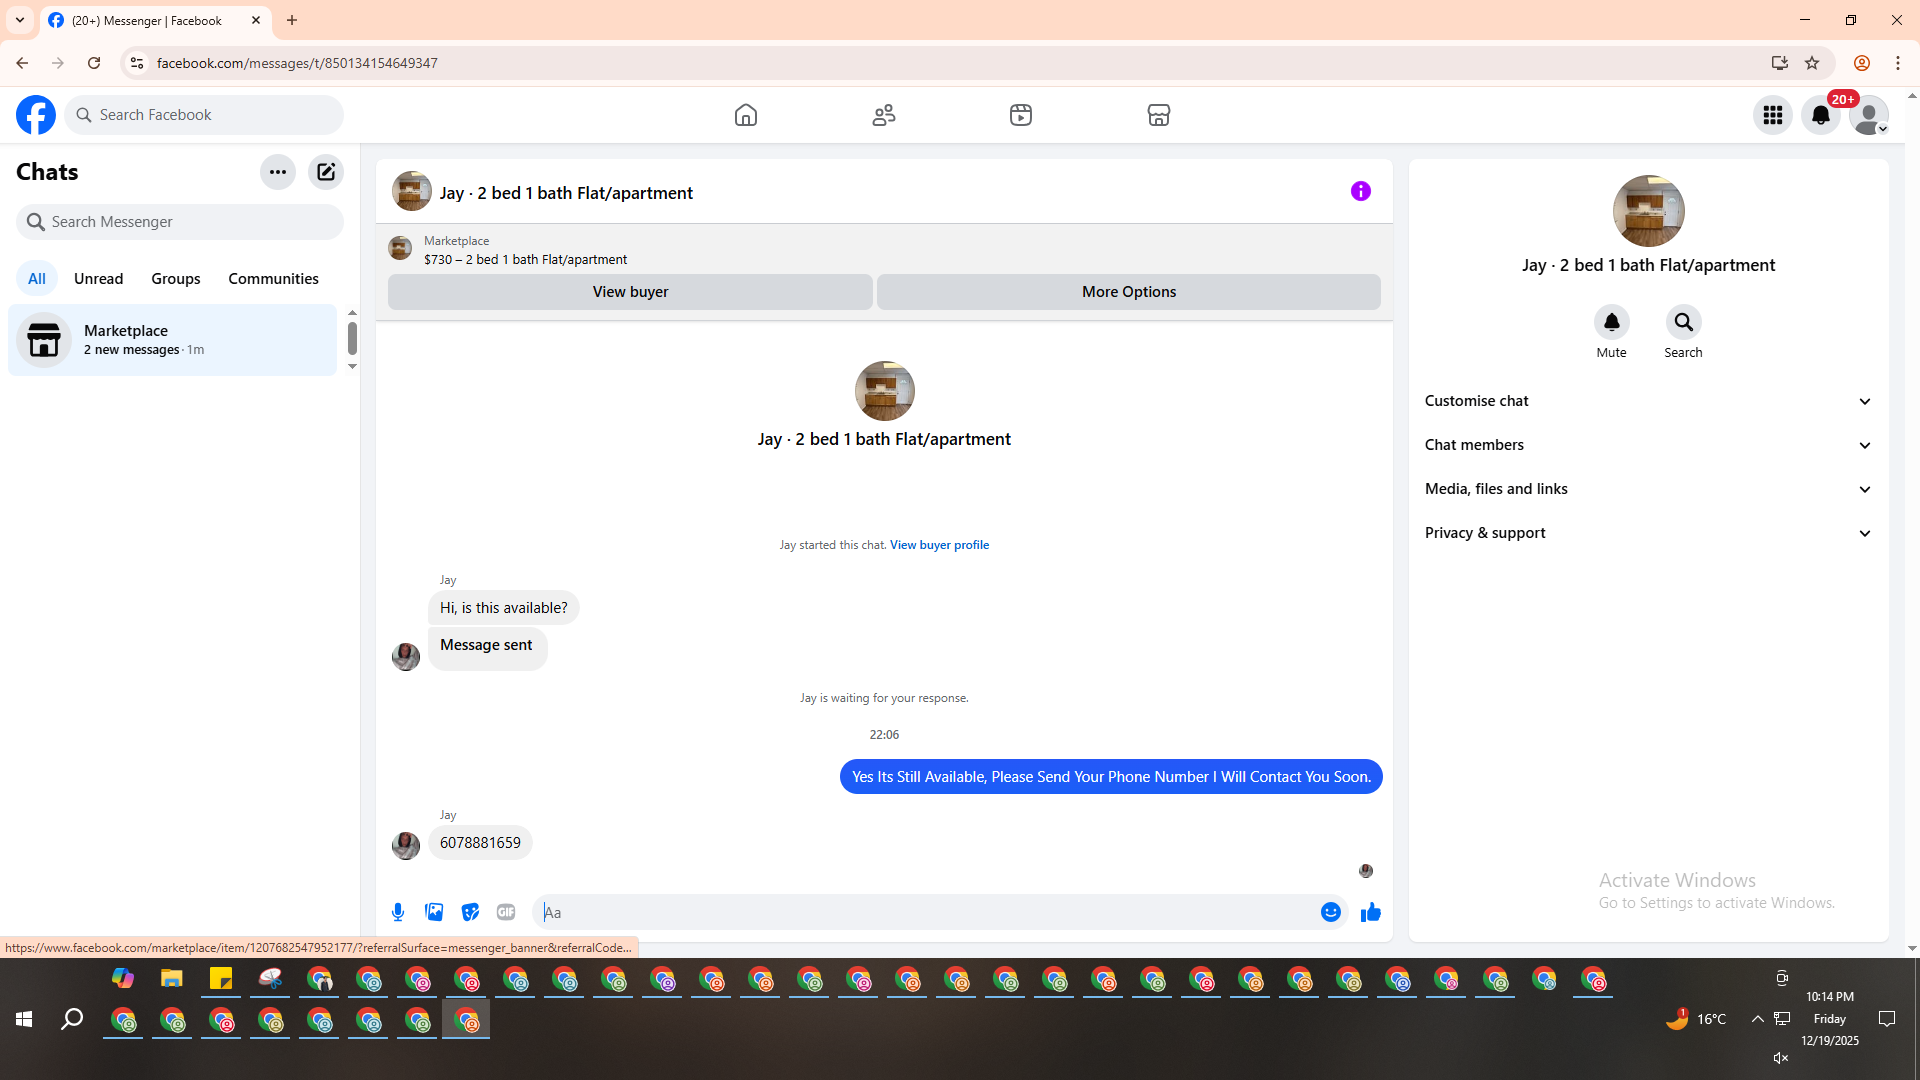Image resolution: width=1920 pixels, height=1080 pixels.
Task: Click the Search Messenger input field
Action: (190, 222)
